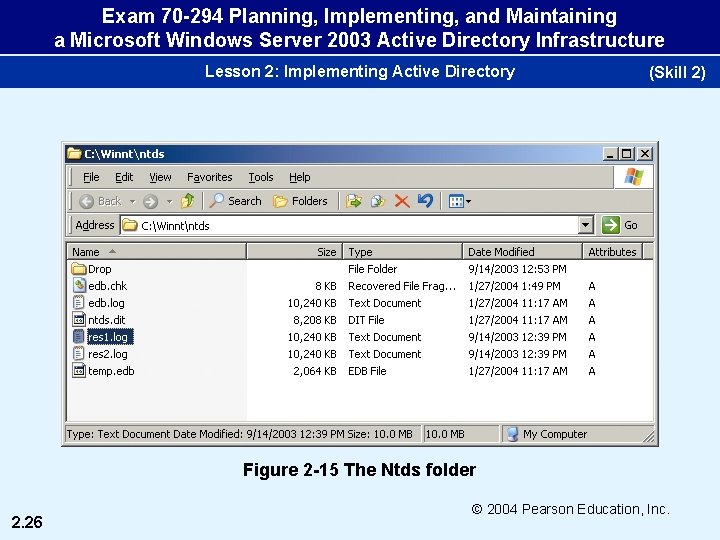Open the Favorites menu
Viewport: 720px width, 540px height.
coord(209,177)
